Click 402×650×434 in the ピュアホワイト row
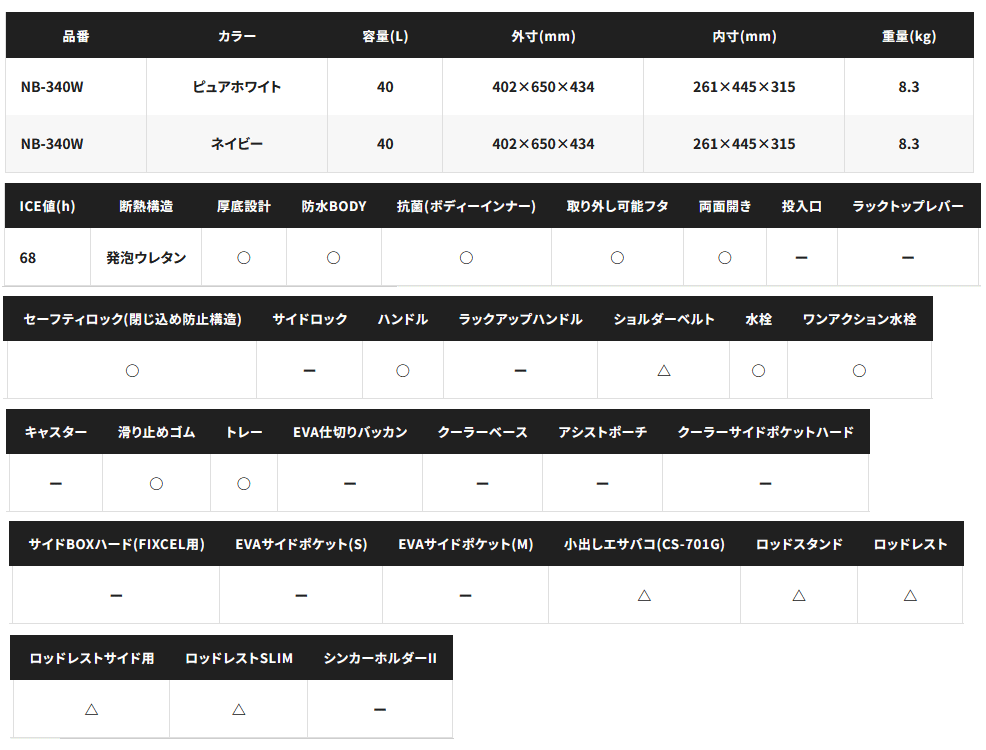The image size is (986, 750). pos(543,87)
